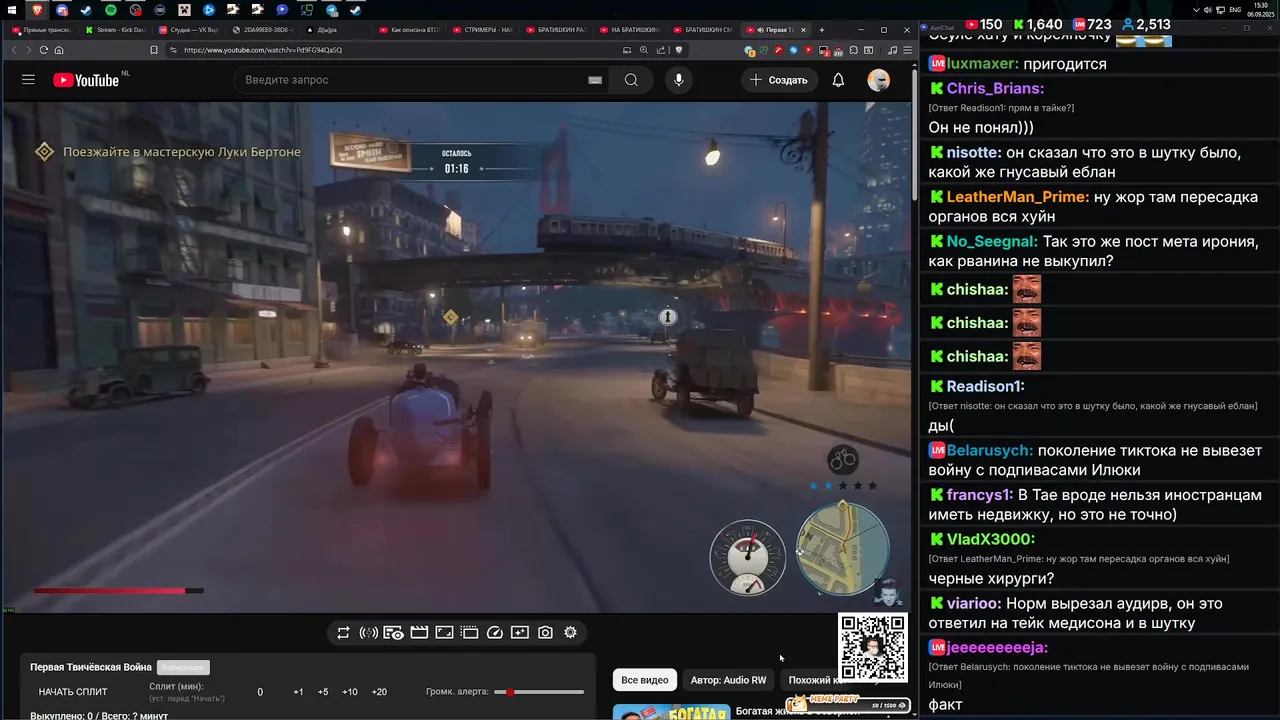
Task: Click the QR code overlay image
Action: click(x=873, y=647)
